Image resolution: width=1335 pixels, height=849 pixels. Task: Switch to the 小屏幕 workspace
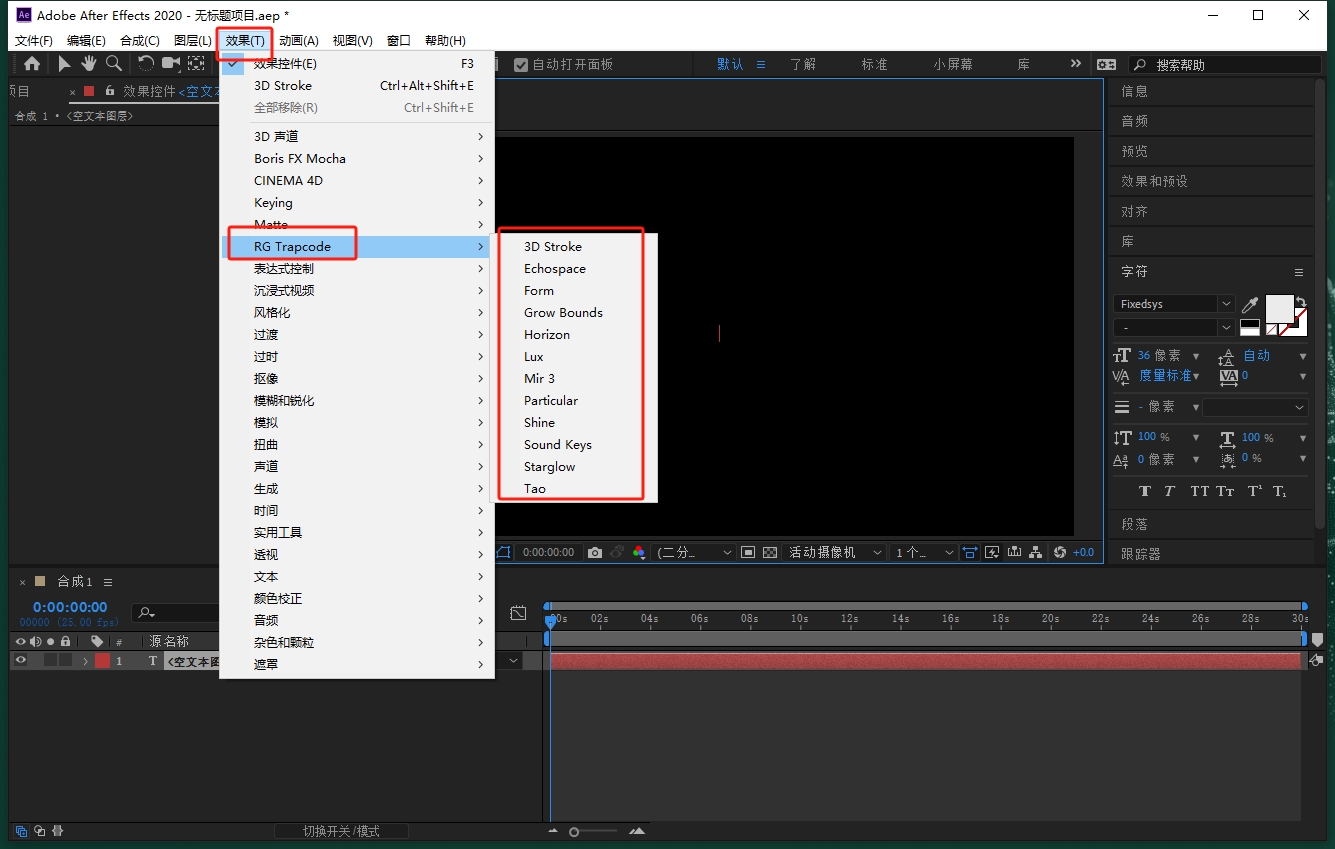pos(952,64)
